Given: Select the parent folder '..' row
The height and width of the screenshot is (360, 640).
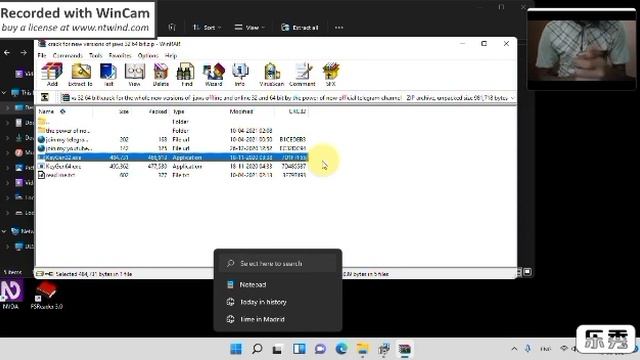Looking at the screenshot, I should [x=172, y=122].
